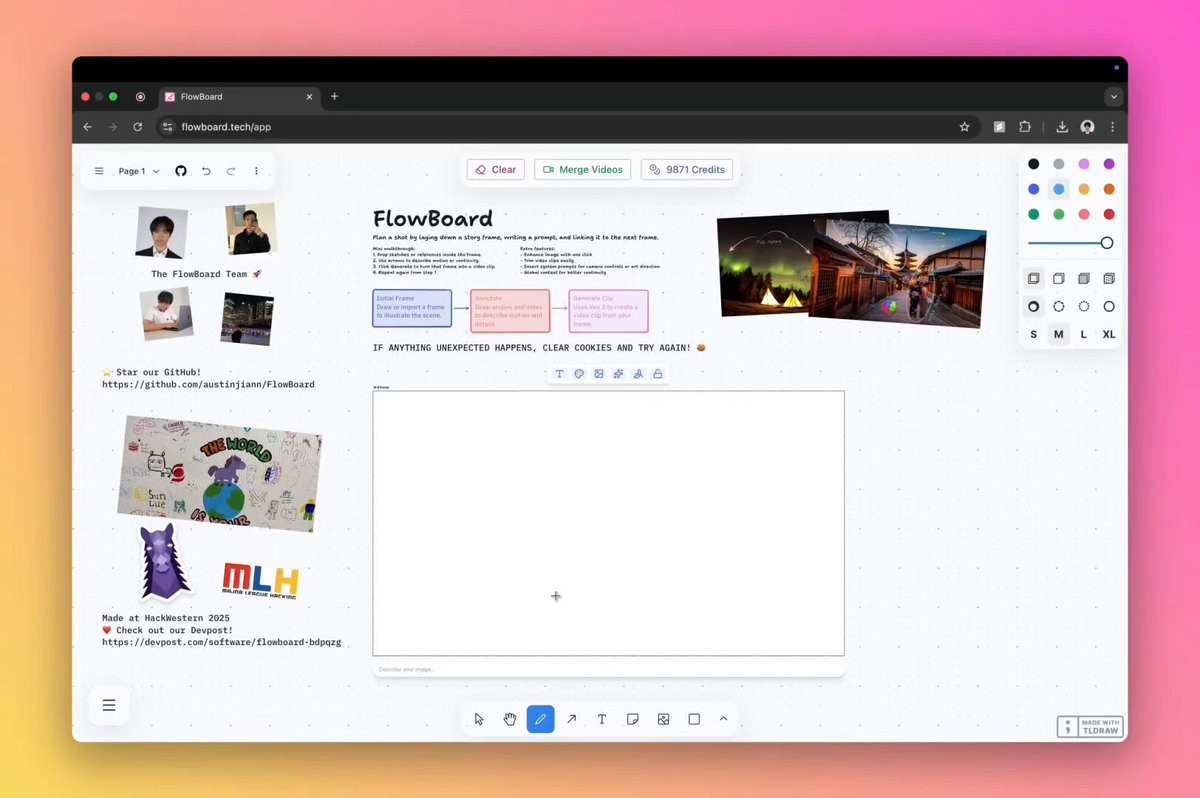Select the dotted stroke style
The height and width of the screenshot is (798, 1200).
click(x=1084, y=307)
